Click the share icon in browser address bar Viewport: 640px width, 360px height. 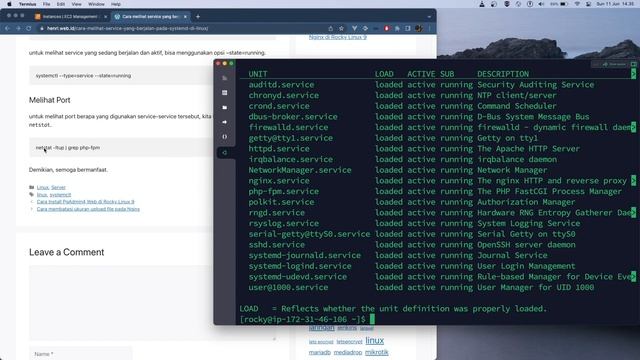point(331,29)
